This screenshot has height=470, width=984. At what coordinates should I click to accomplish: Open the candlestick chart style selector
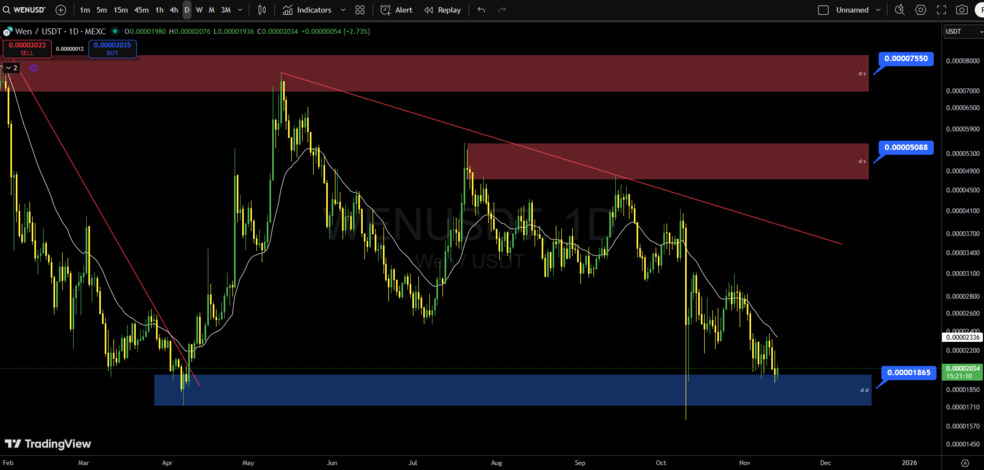[262, 10]
